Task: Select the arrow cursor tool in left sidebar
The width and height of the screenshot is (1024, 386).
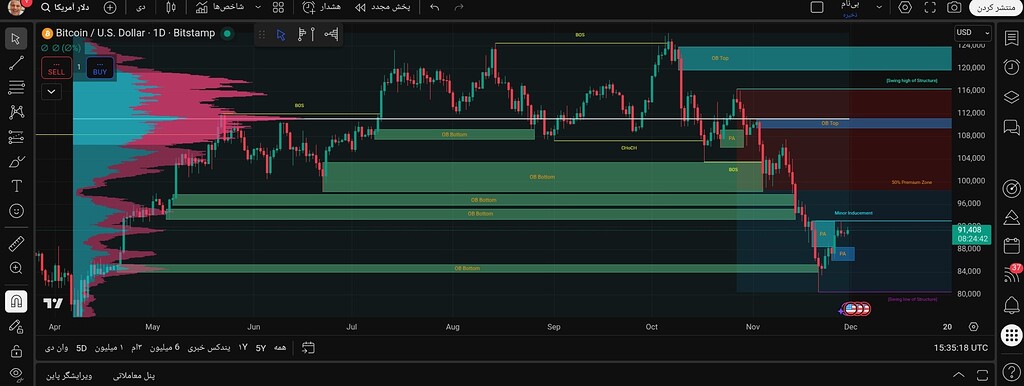Action: (16, 39)
